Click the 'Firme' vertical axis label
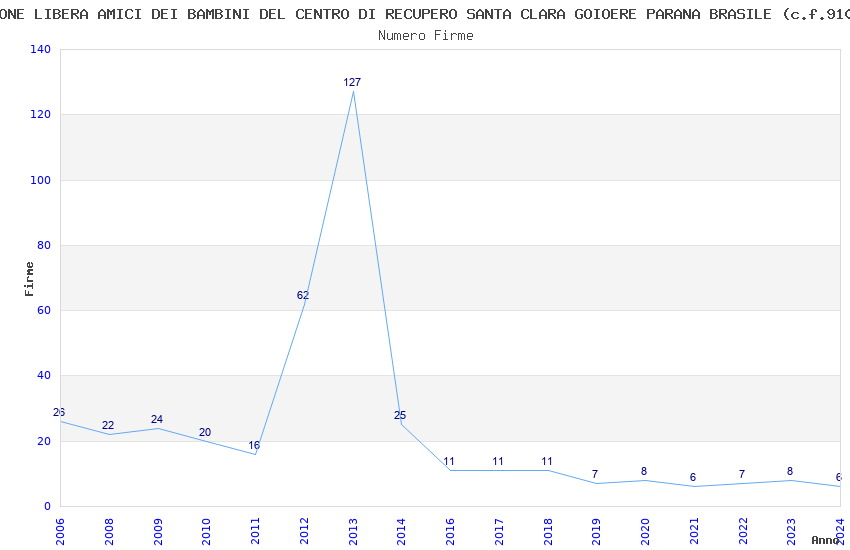The height and width of the screenshot is (550, 850). tap(29, 279)
